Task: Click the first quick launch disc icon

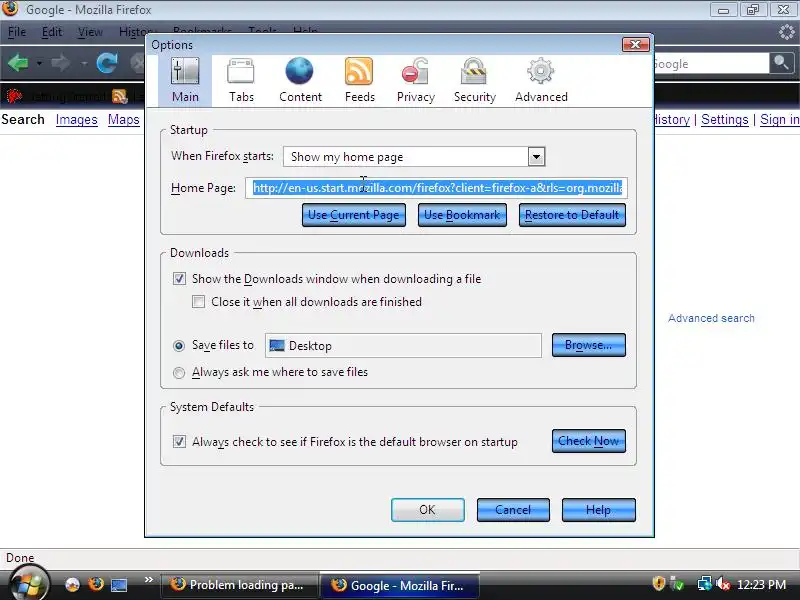Action: coord(72,584)
